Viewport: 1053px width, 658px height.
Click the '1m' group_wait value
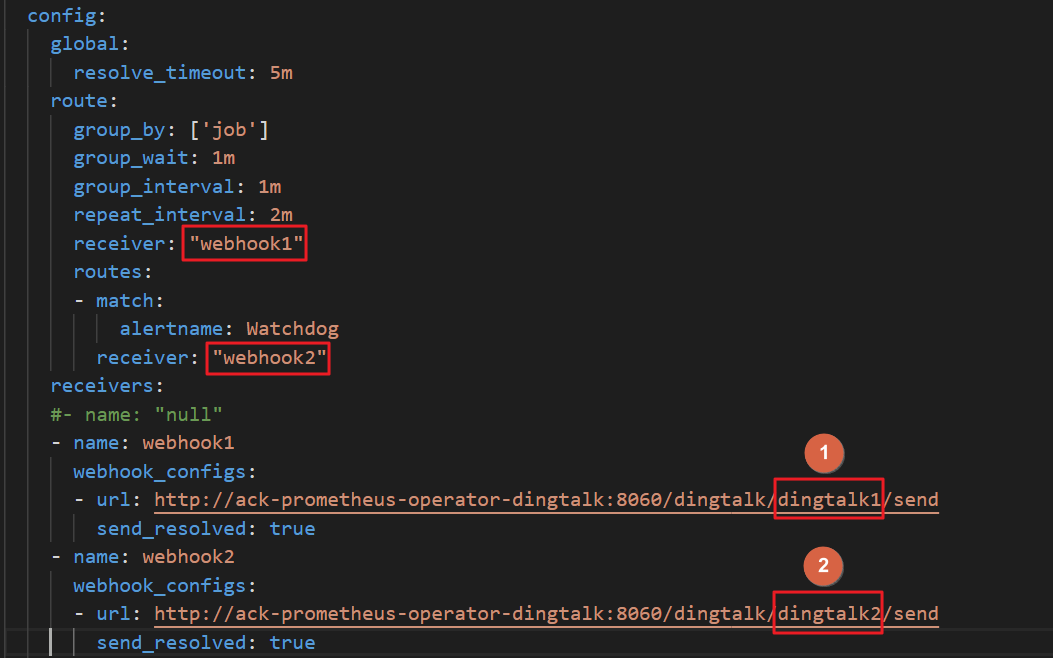(x=224, y=158)
